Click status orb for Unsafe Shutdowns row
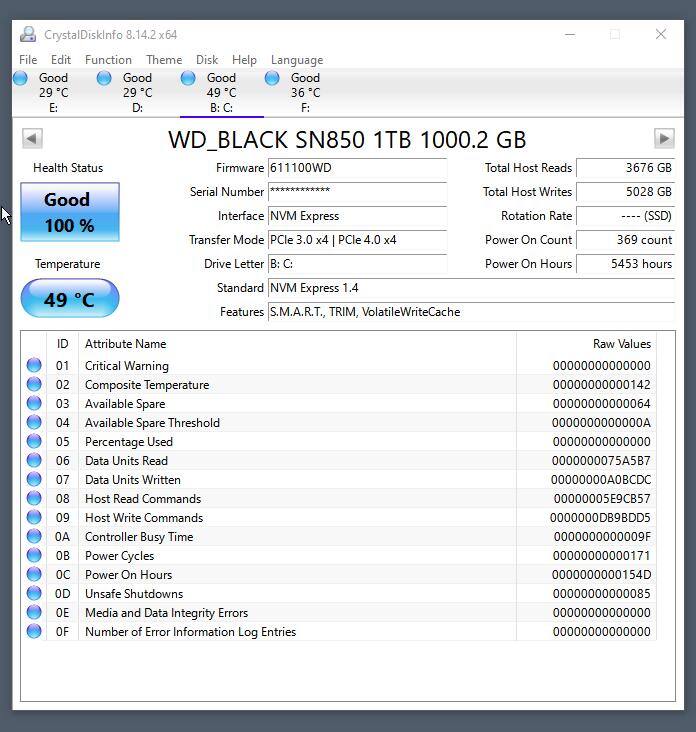Viewport: 696px width, 732px height. (34, 593)
